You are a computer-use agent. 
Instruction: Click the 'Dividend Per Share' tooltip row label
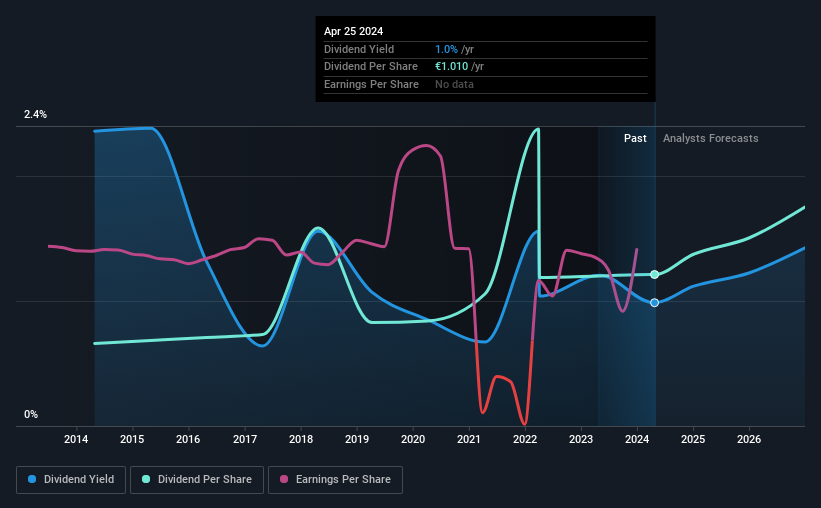(371, 67)
